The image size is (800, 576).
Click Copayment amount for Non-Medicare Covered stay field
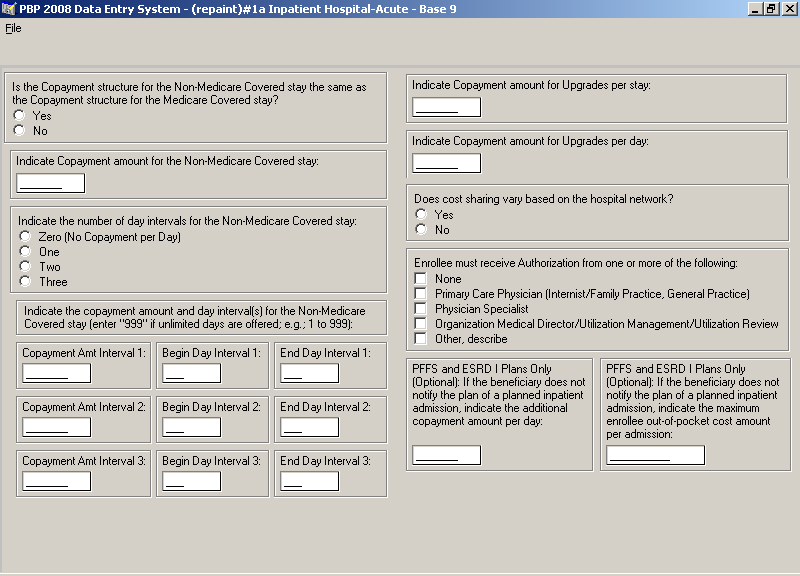point(51,183)
